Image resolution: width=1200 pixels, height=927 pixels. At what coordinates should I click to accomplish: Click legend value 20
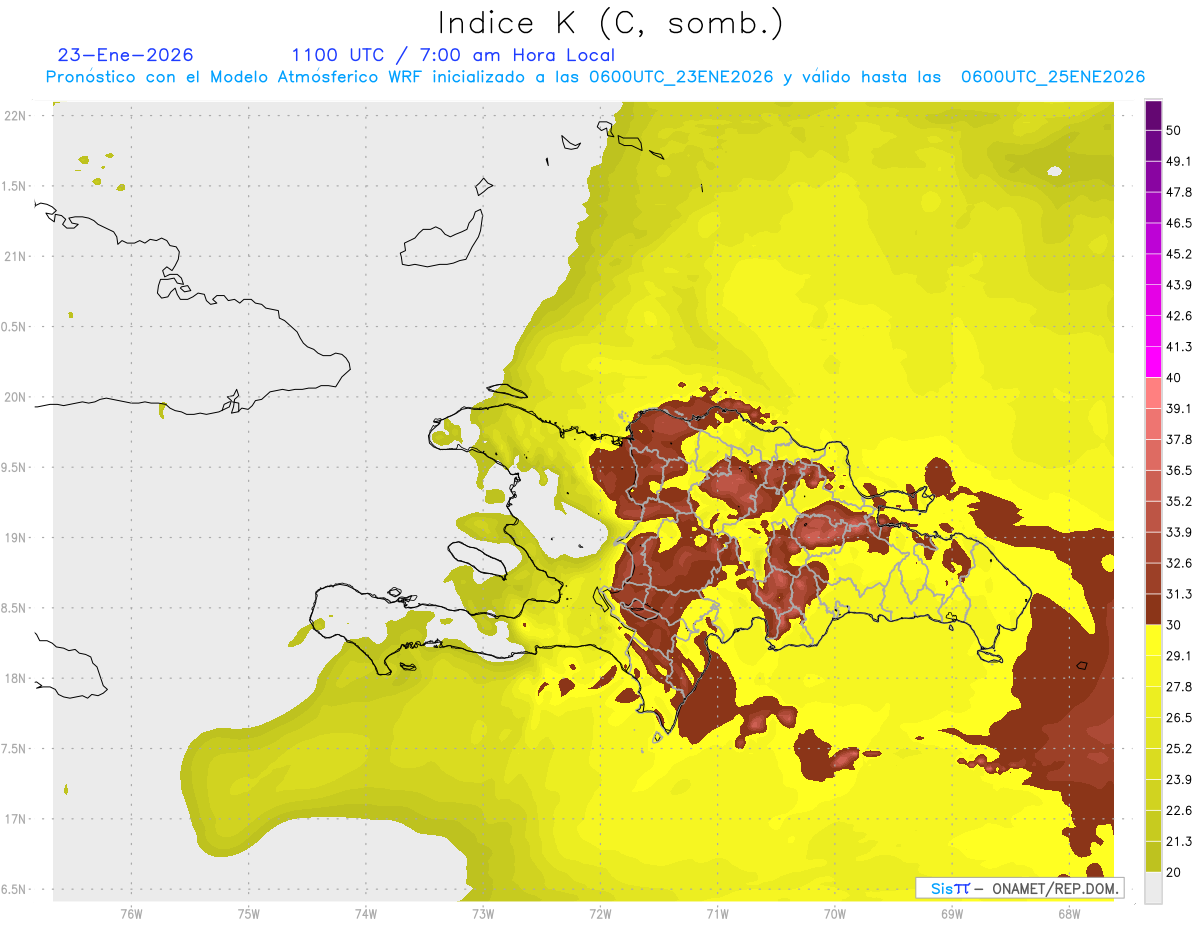[x=1175, y=872]
